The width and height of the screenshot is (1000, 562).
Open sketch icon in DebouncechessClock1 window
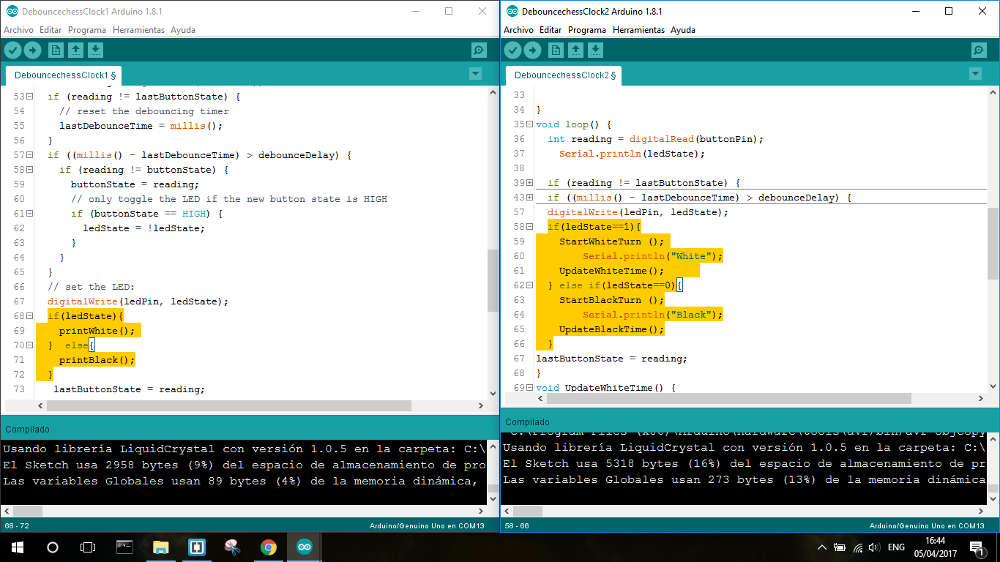point(75,50)
